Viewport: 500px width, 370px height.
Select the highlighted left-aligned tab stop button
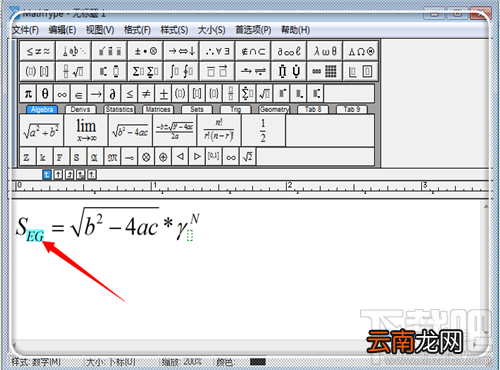point(47,174)
